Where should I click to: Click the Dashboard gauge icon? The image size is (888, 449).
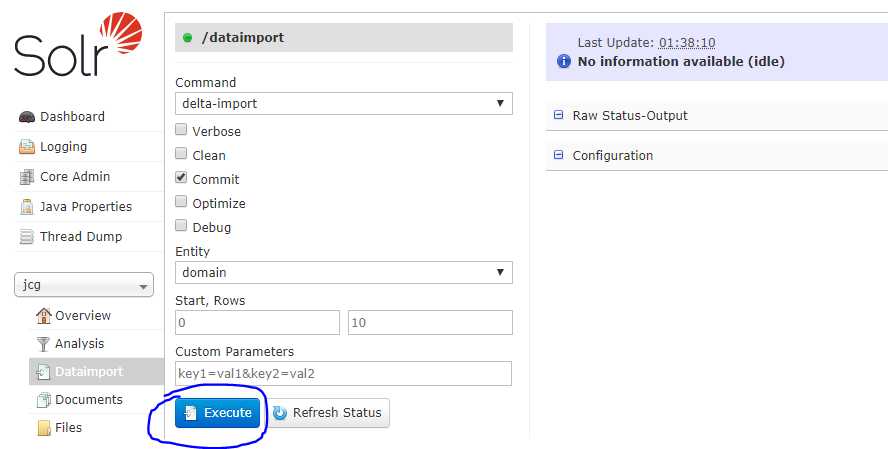click(x=27, y=117)
